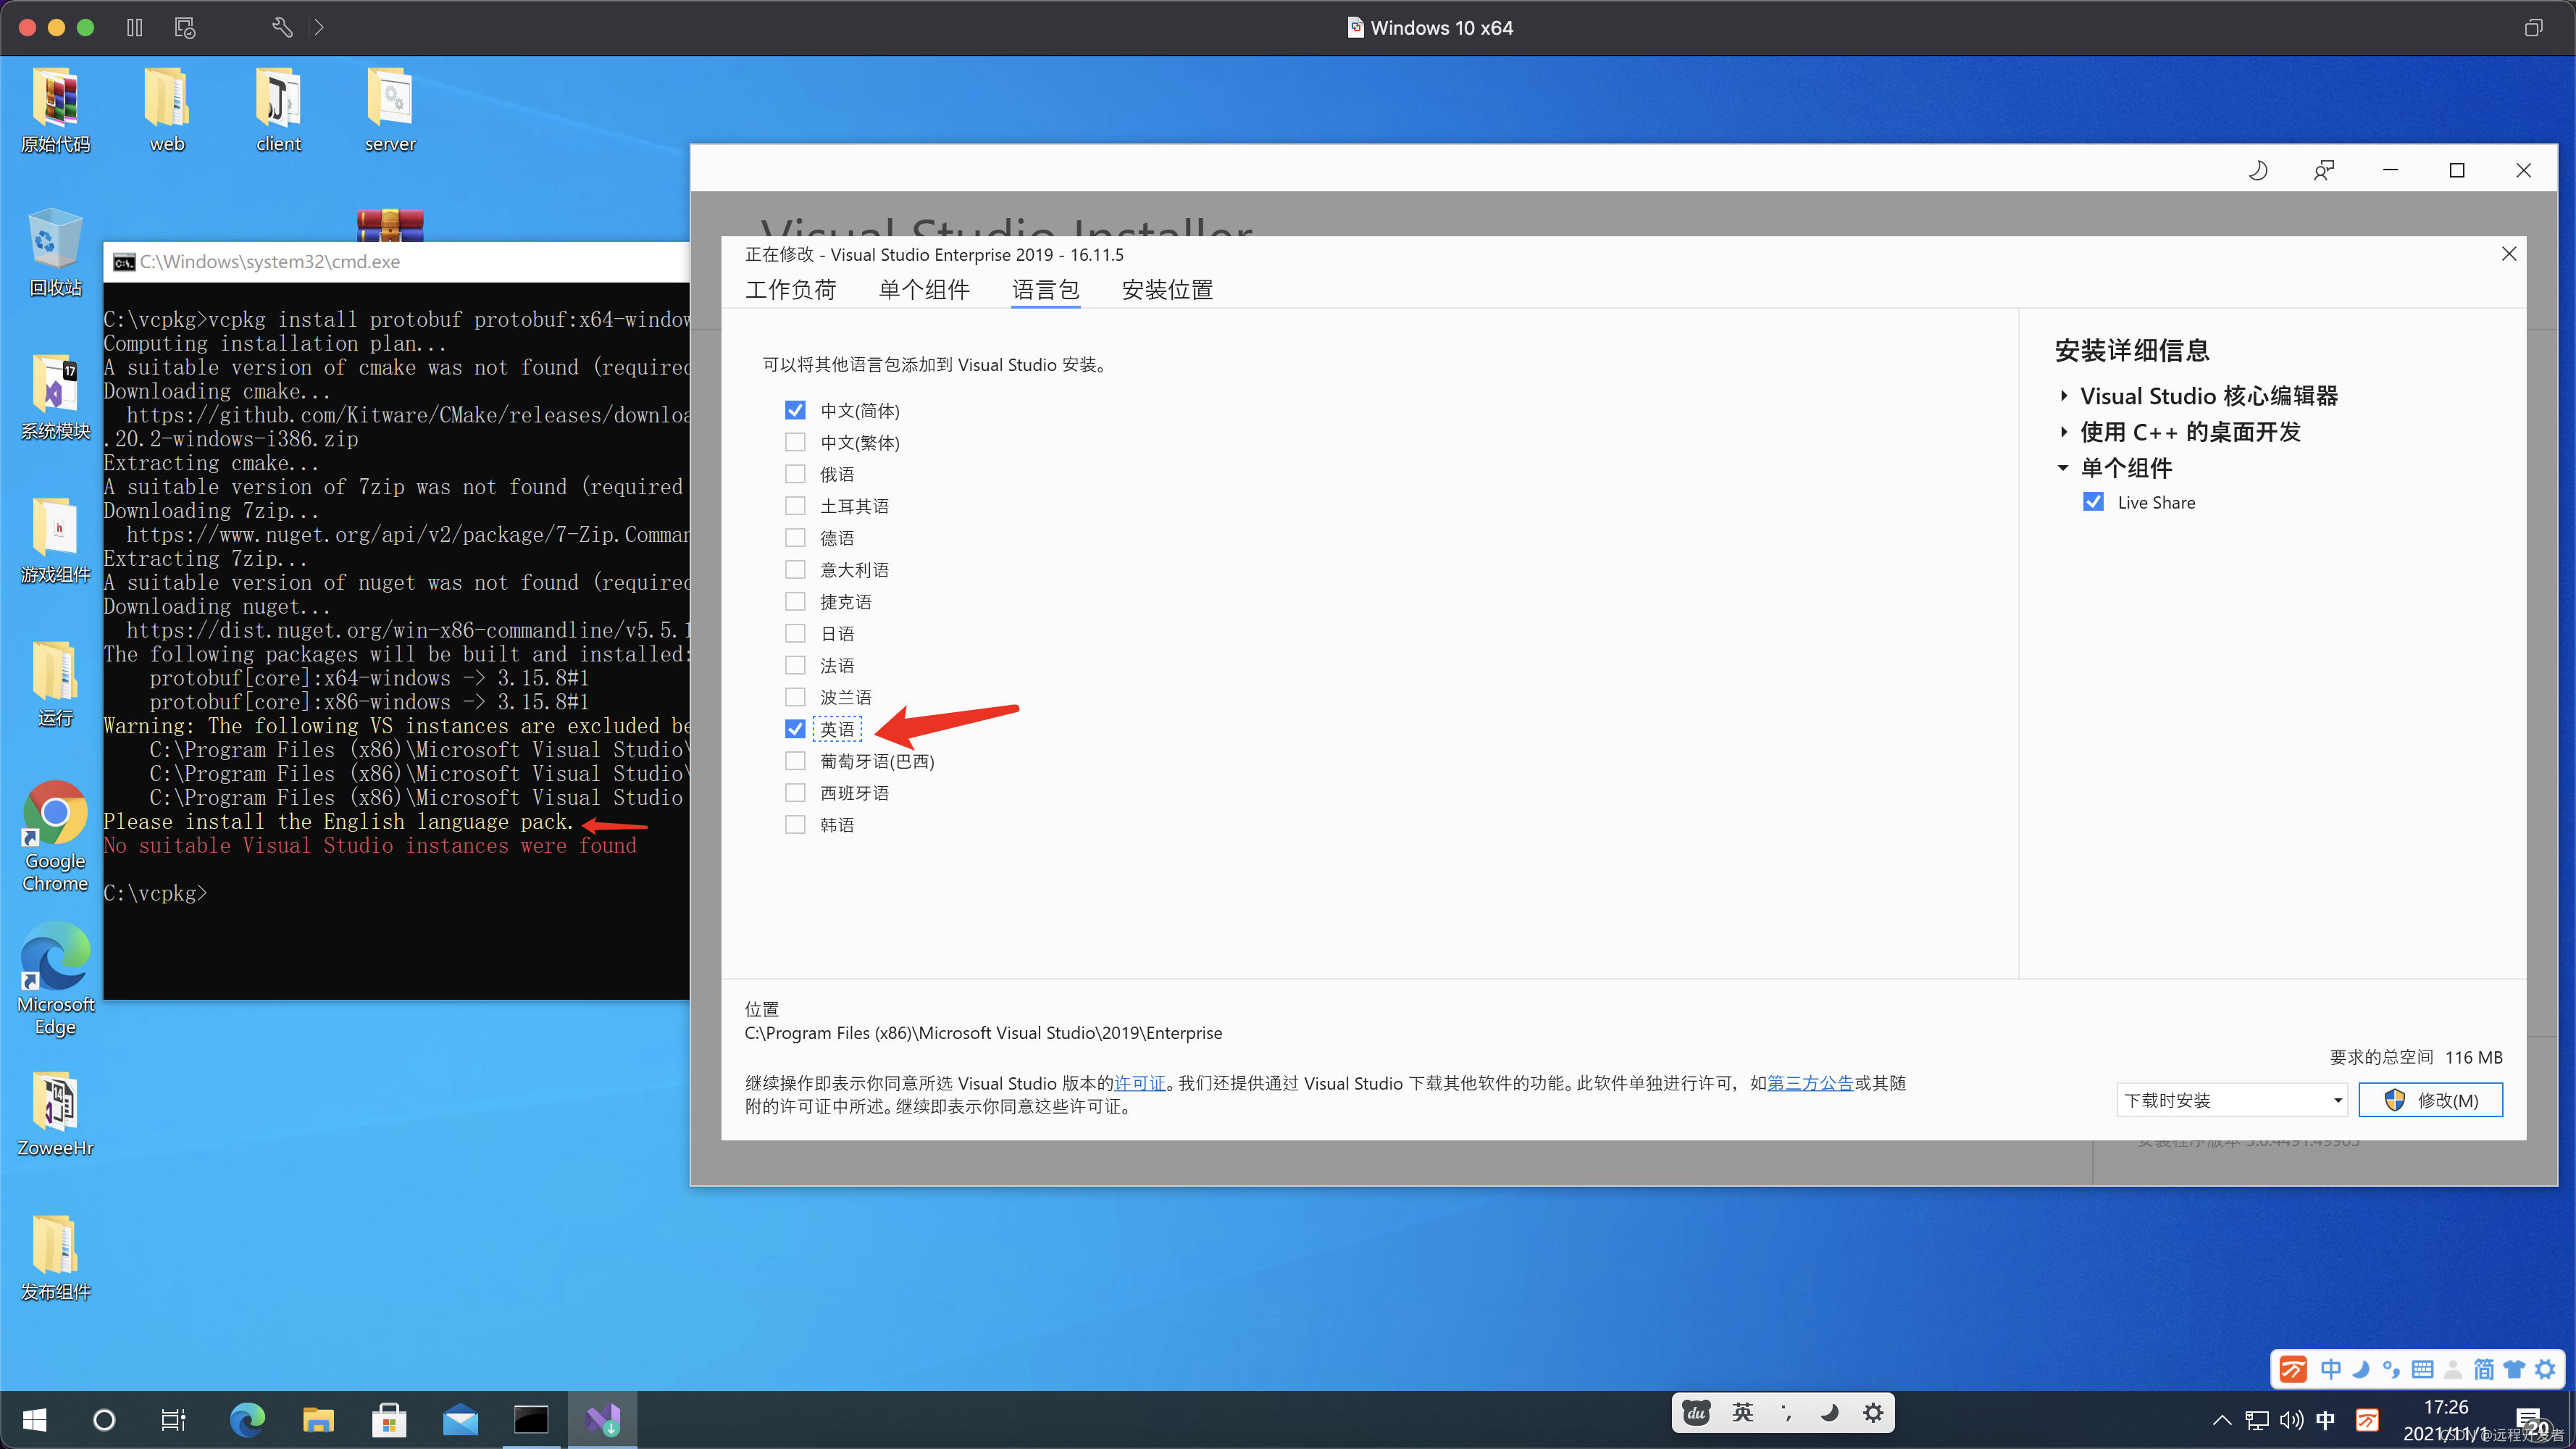
Task: Open VM settings wrench icon in toolbar
Action: (x=282, y=27)
